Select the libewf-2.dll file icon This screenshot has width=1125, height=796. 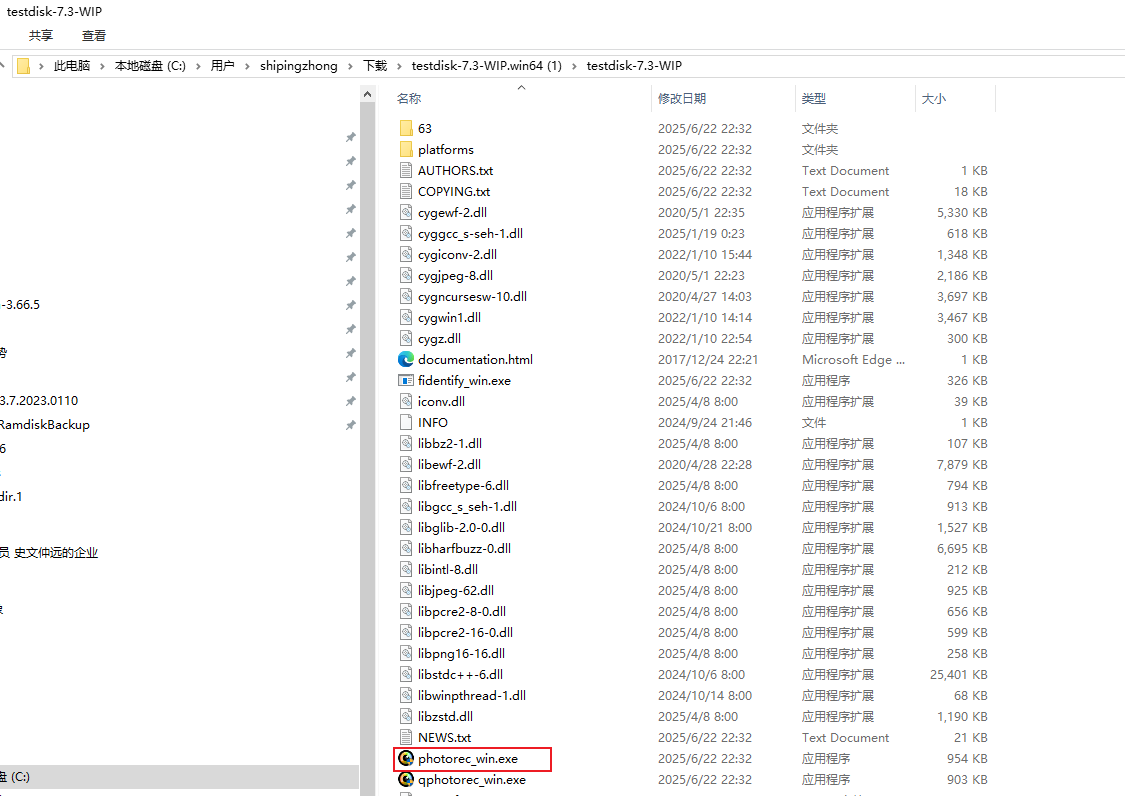406,464
